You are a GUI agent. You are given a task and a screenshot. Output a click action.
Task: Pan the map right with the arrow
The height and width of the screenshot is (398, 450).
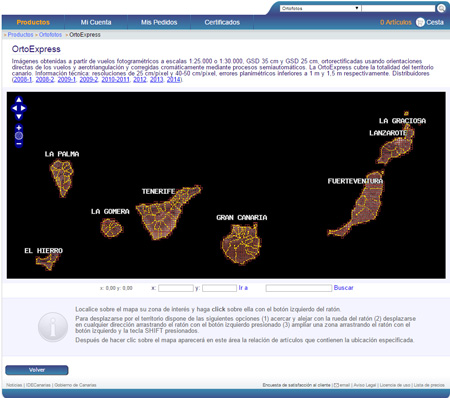(x=23, y=108)
